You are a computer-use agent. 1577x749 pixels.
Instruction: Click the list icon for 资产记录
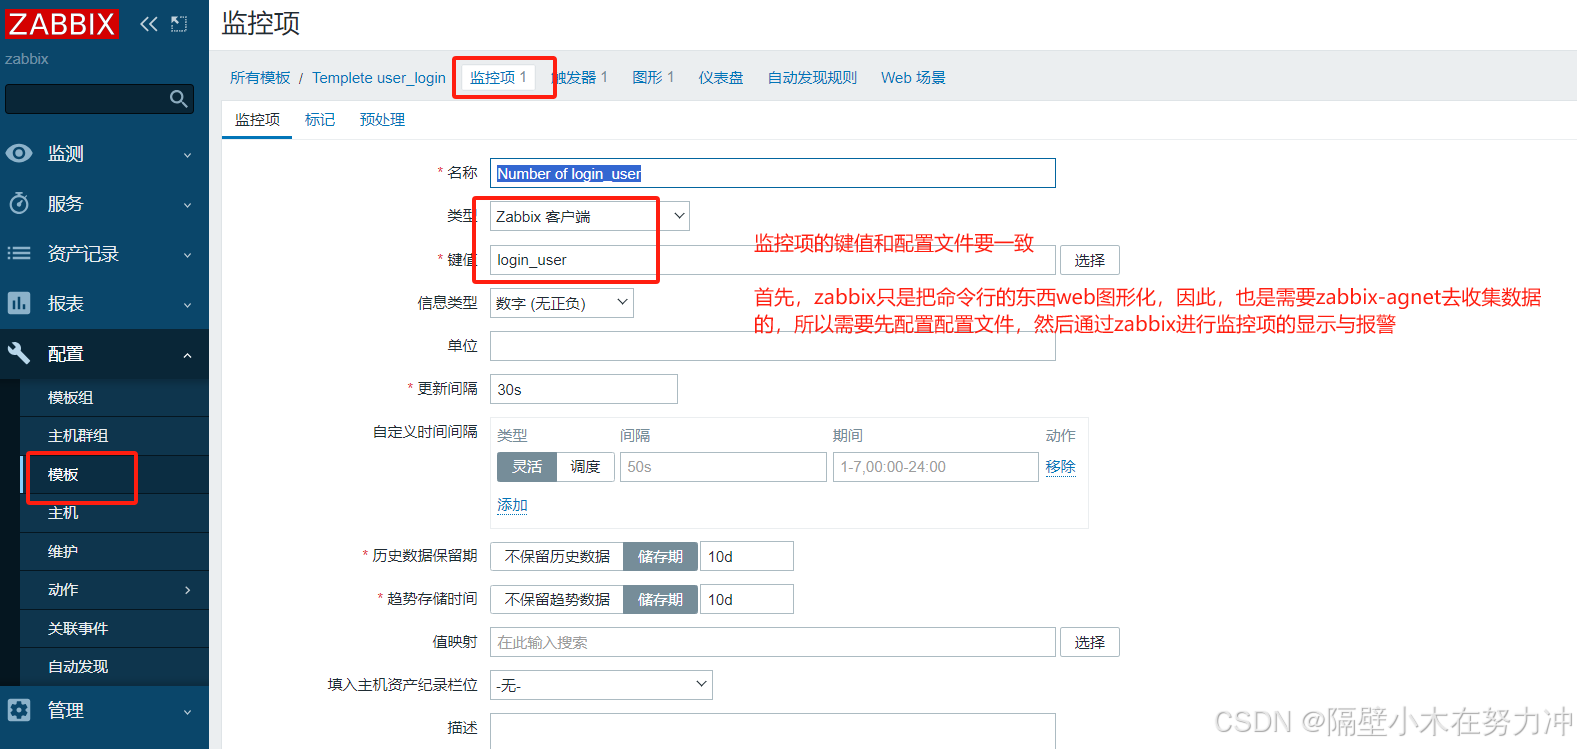tap(19, 253)
